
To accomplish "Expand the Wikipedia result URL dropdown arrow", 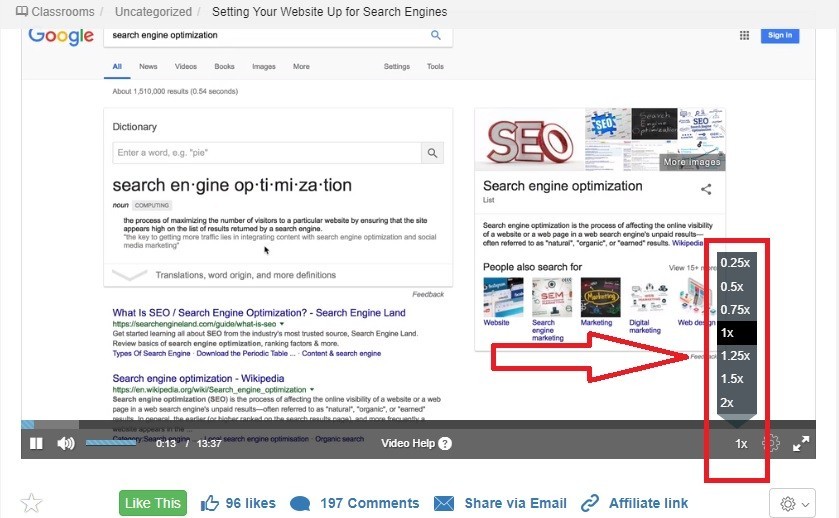I will tap(312, 390).
